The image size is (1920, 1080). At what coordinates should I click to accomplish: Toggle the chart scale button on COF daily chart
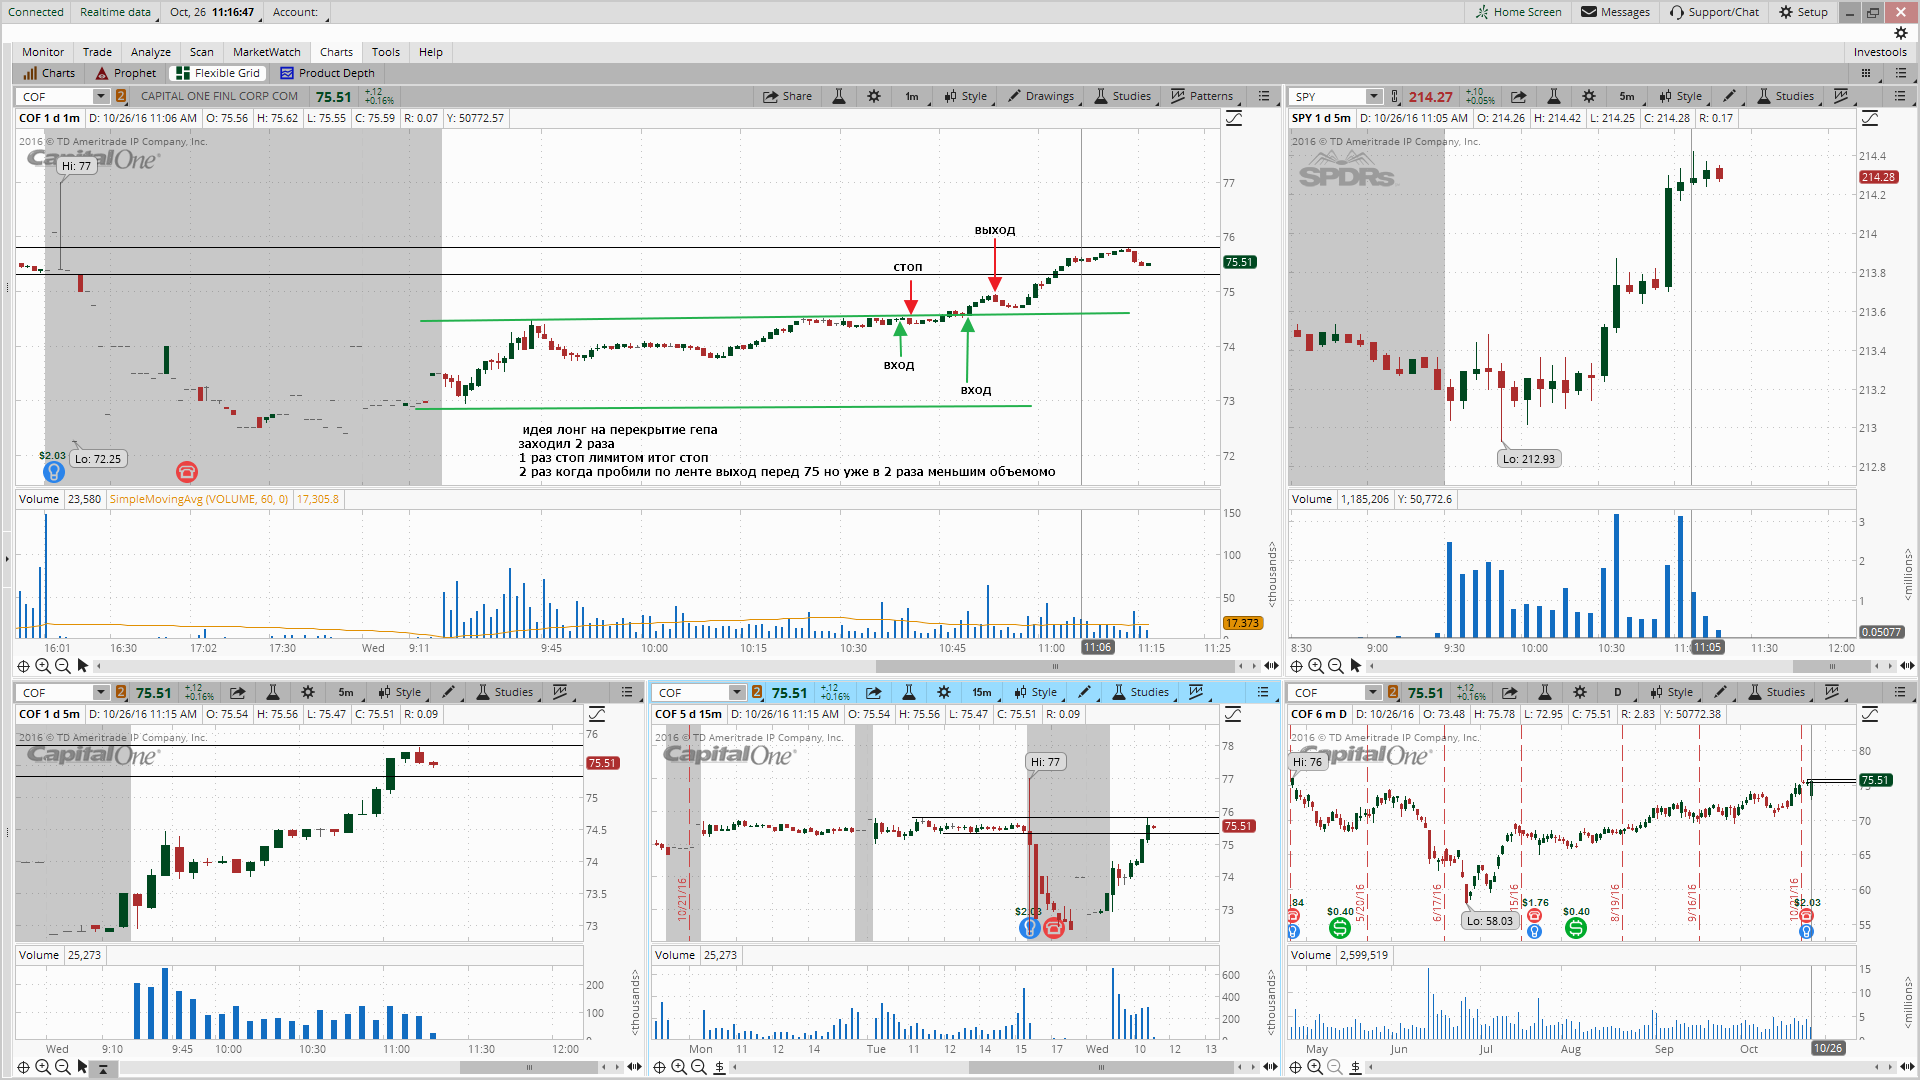click(x=1870, y=714)
